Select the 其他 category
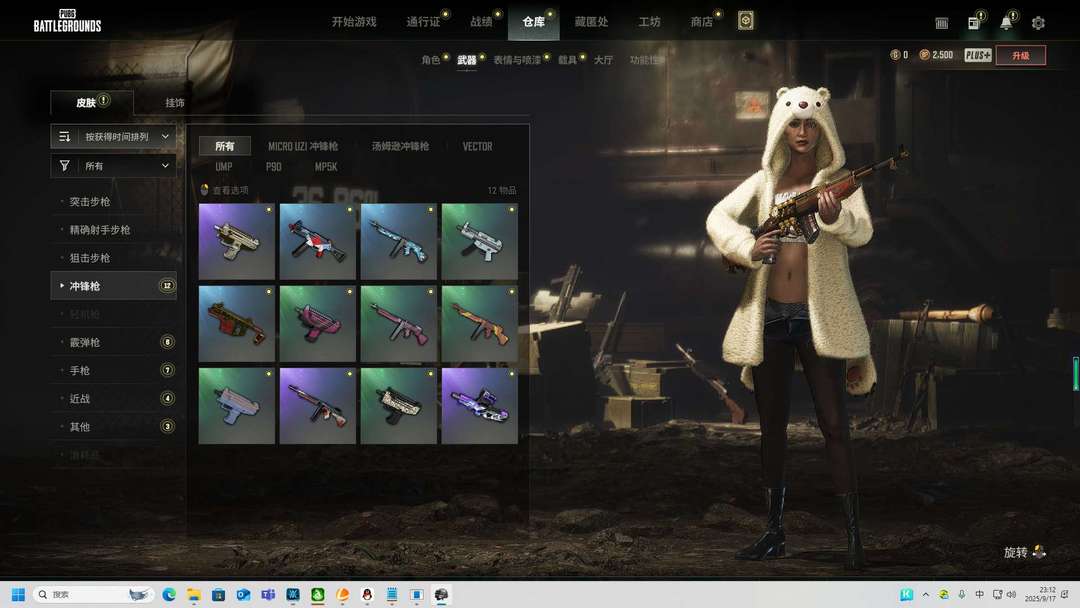This screenshot has height=608, width=1080. pos(114,427)
